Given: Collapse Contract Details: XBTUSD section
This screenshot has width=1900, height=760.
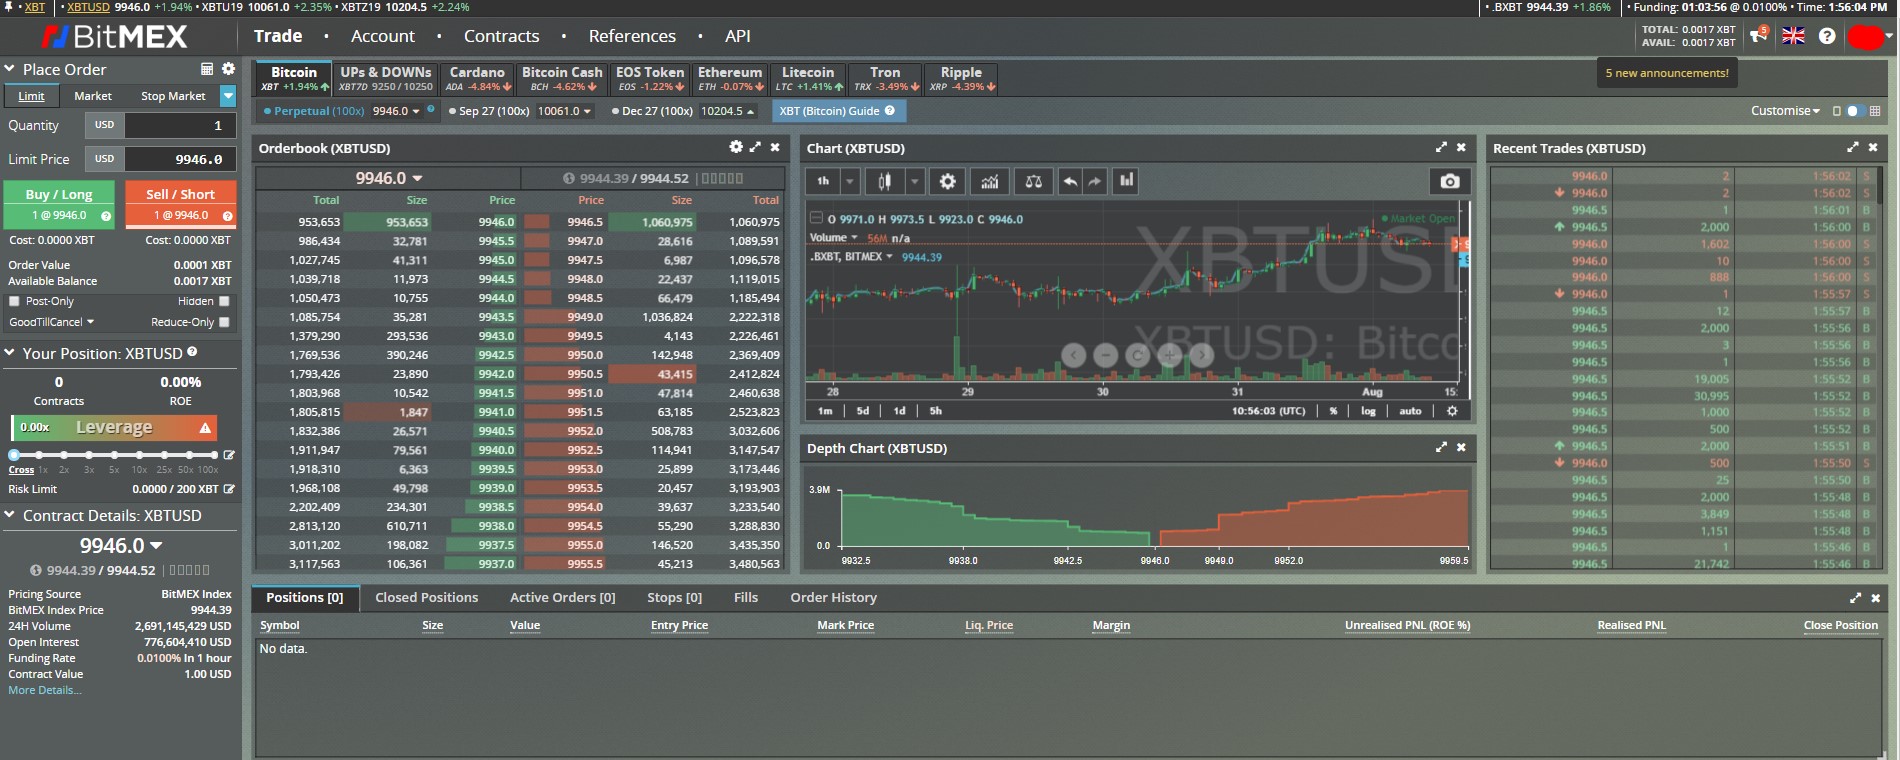Looking at the screenshot, I should (x=9, y=515).
